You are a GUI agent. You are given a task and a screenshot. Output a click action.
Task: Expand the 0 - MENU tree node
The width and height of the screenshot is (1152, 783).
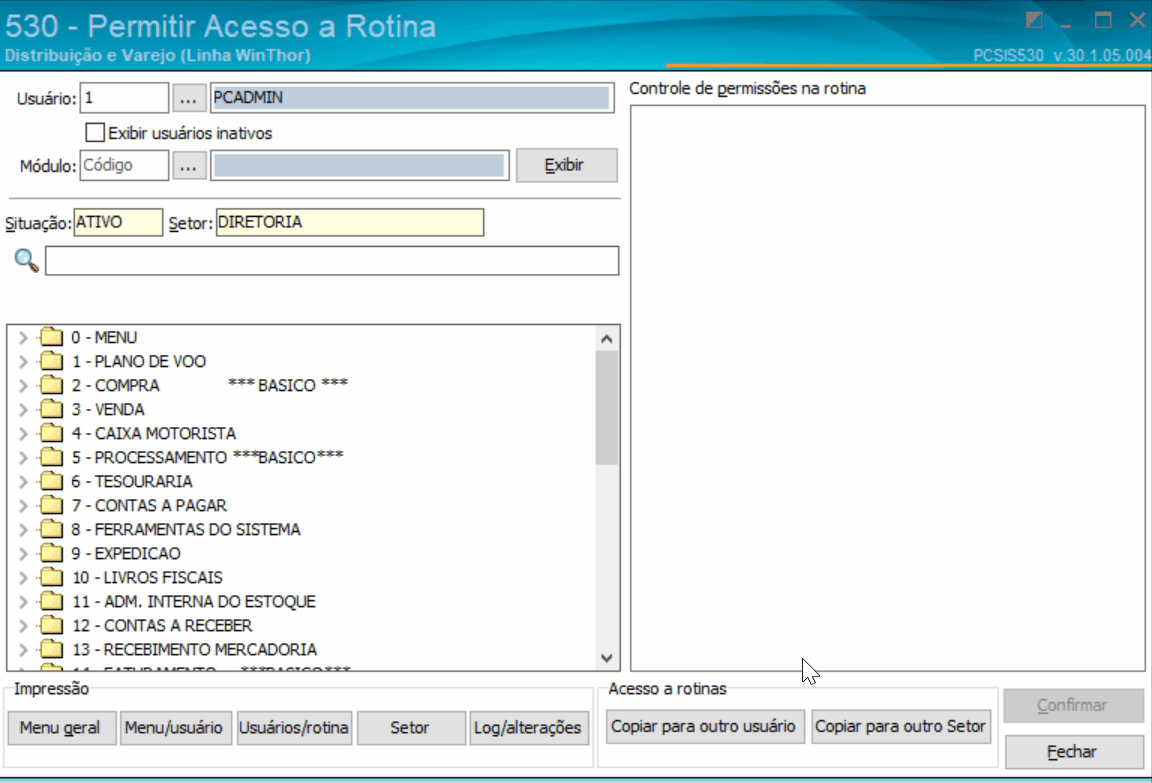click(x=23, y=337)
